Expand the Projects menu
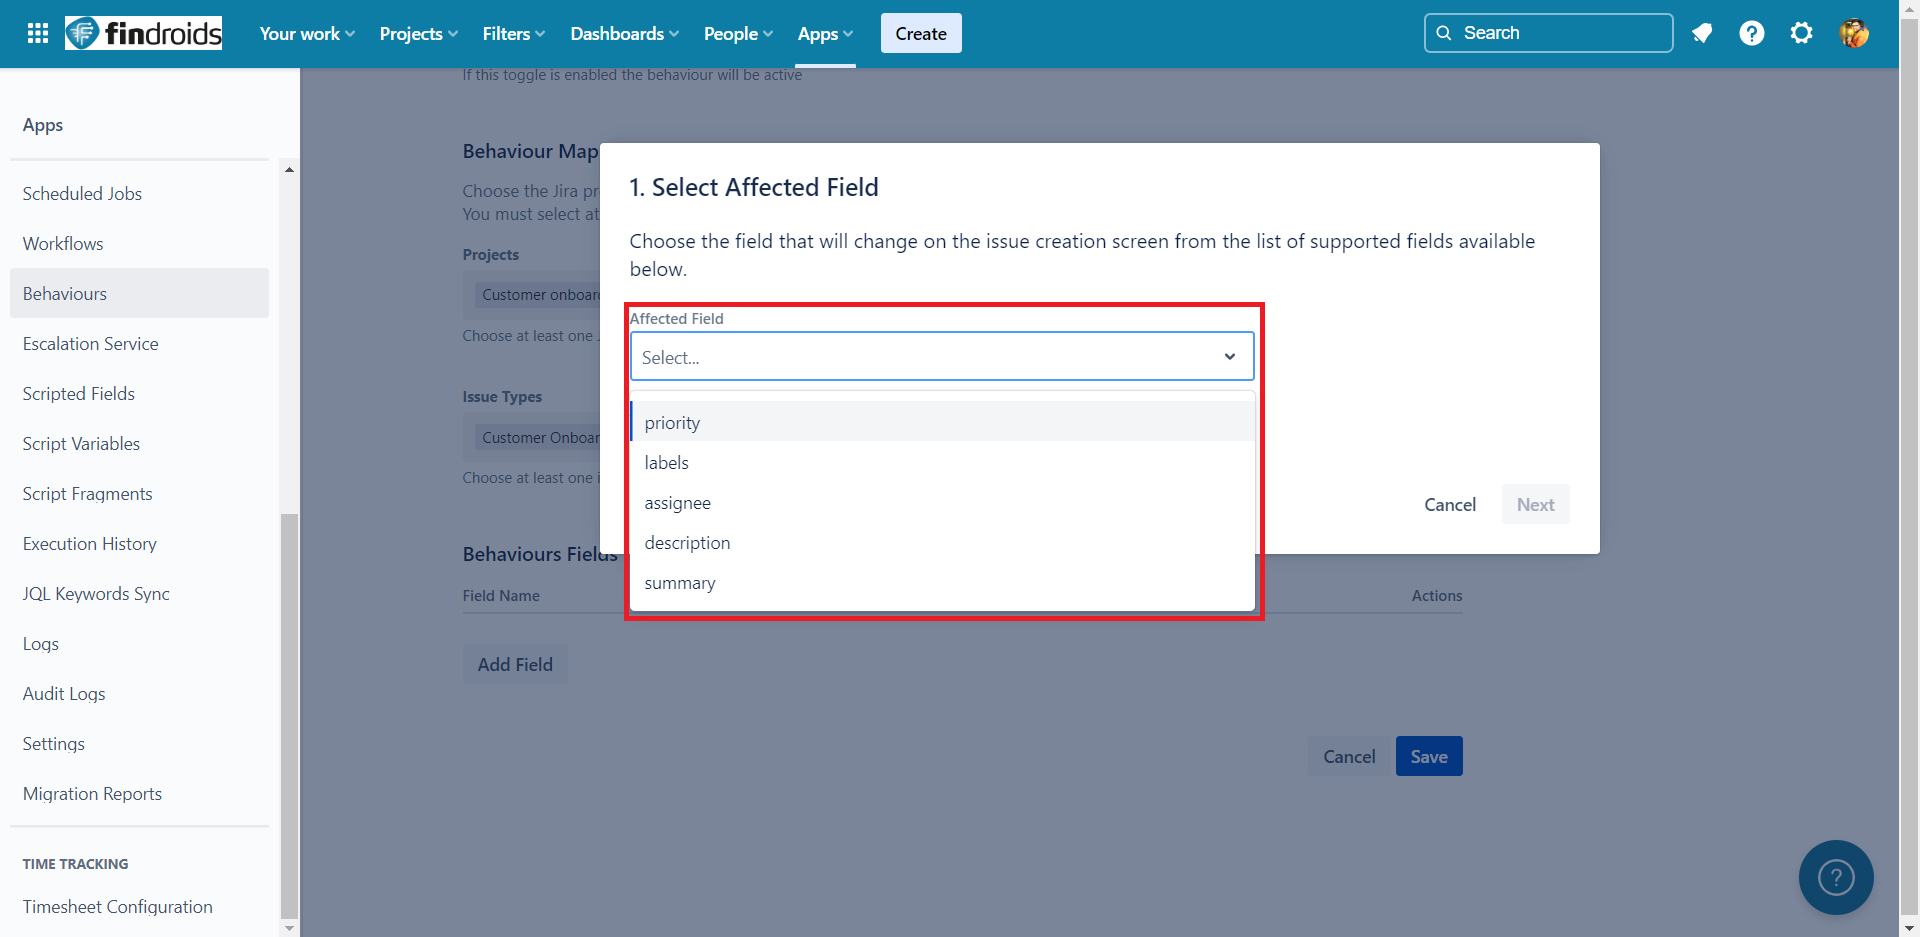 (x=419, y=33)
